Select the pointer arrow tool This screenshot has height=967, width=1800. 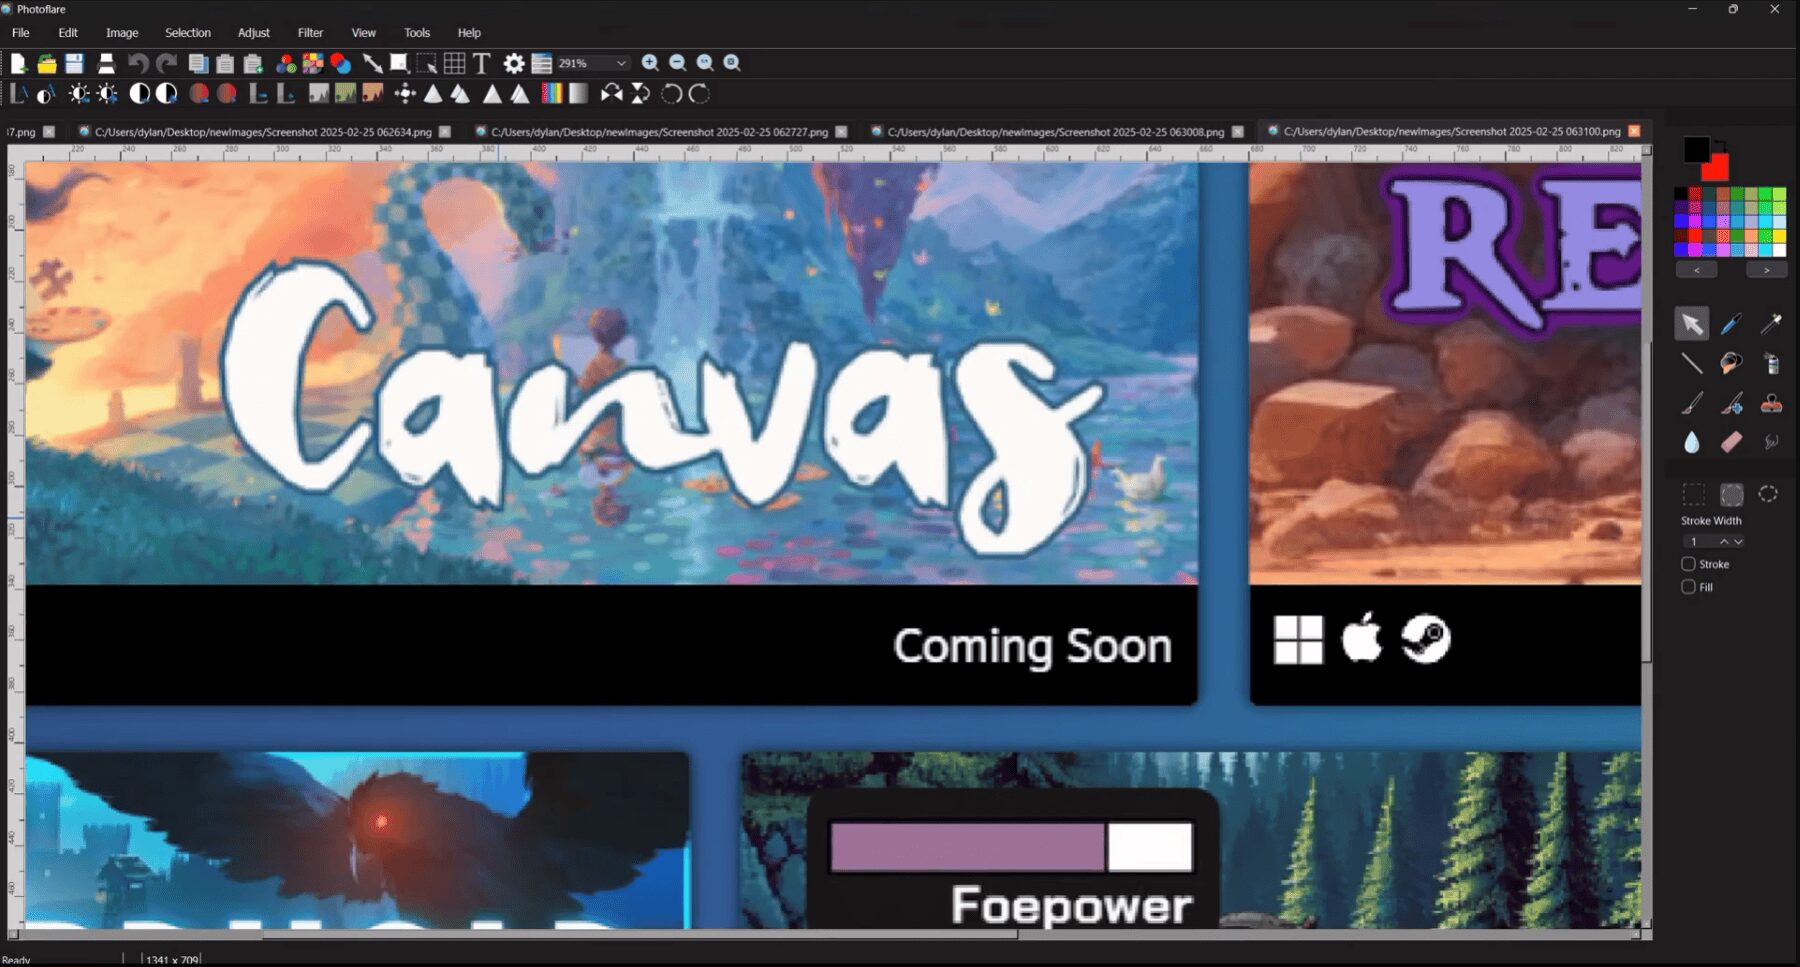point(1691,324)
